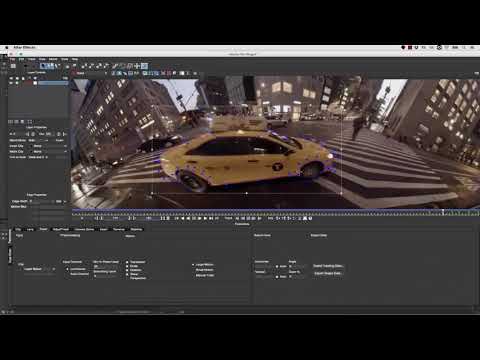The image size is (480, 360).
Task: Click the Step Back One Frame button
Action: (188, 218)
